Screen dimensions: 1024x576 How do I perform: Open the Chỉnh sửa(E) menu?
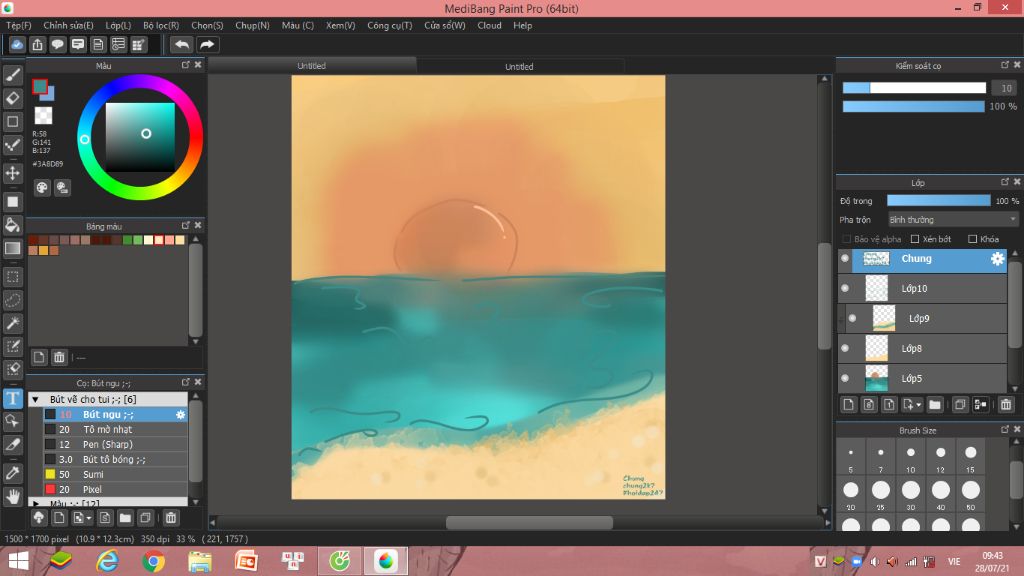click(x=69, y=25)
